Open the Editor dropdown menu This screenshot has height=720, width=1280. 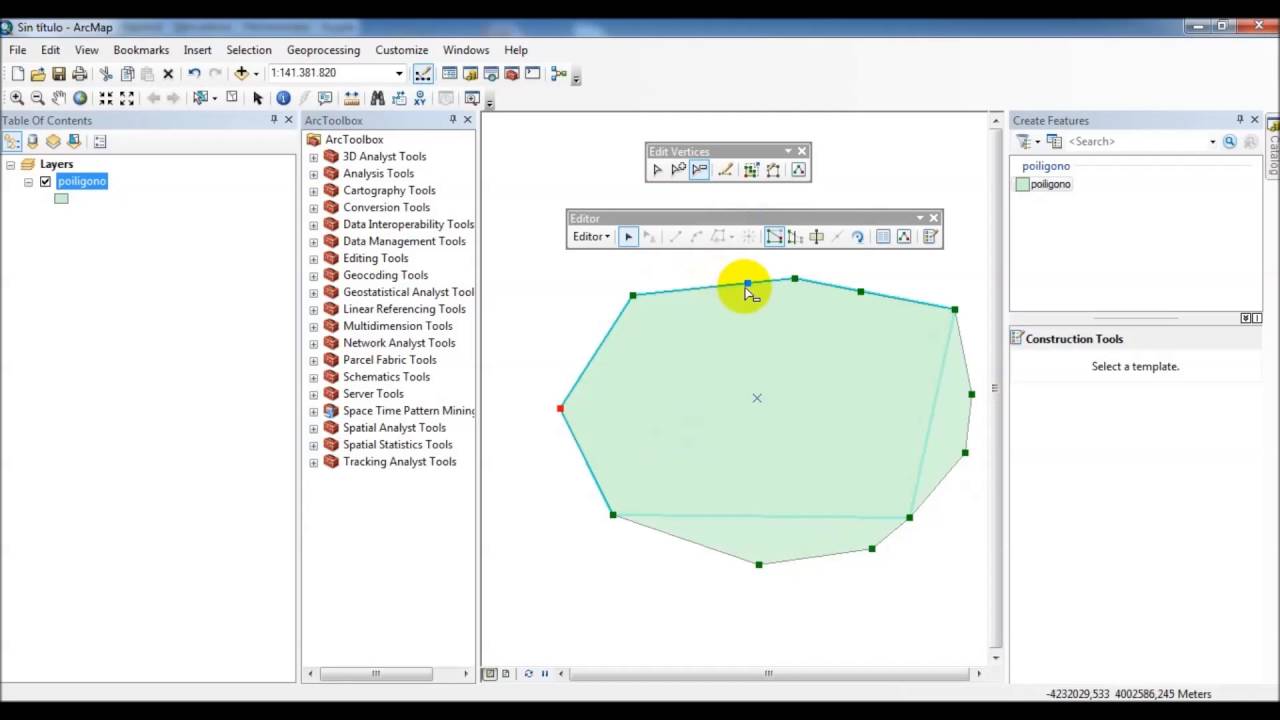click(x=591, y=237)
